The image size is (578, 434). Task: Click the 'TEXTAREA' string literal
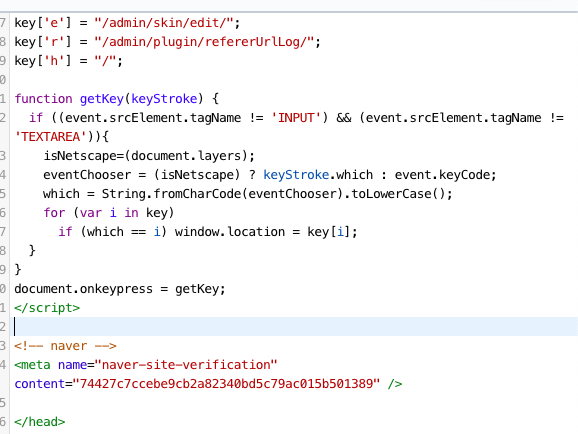51,137
